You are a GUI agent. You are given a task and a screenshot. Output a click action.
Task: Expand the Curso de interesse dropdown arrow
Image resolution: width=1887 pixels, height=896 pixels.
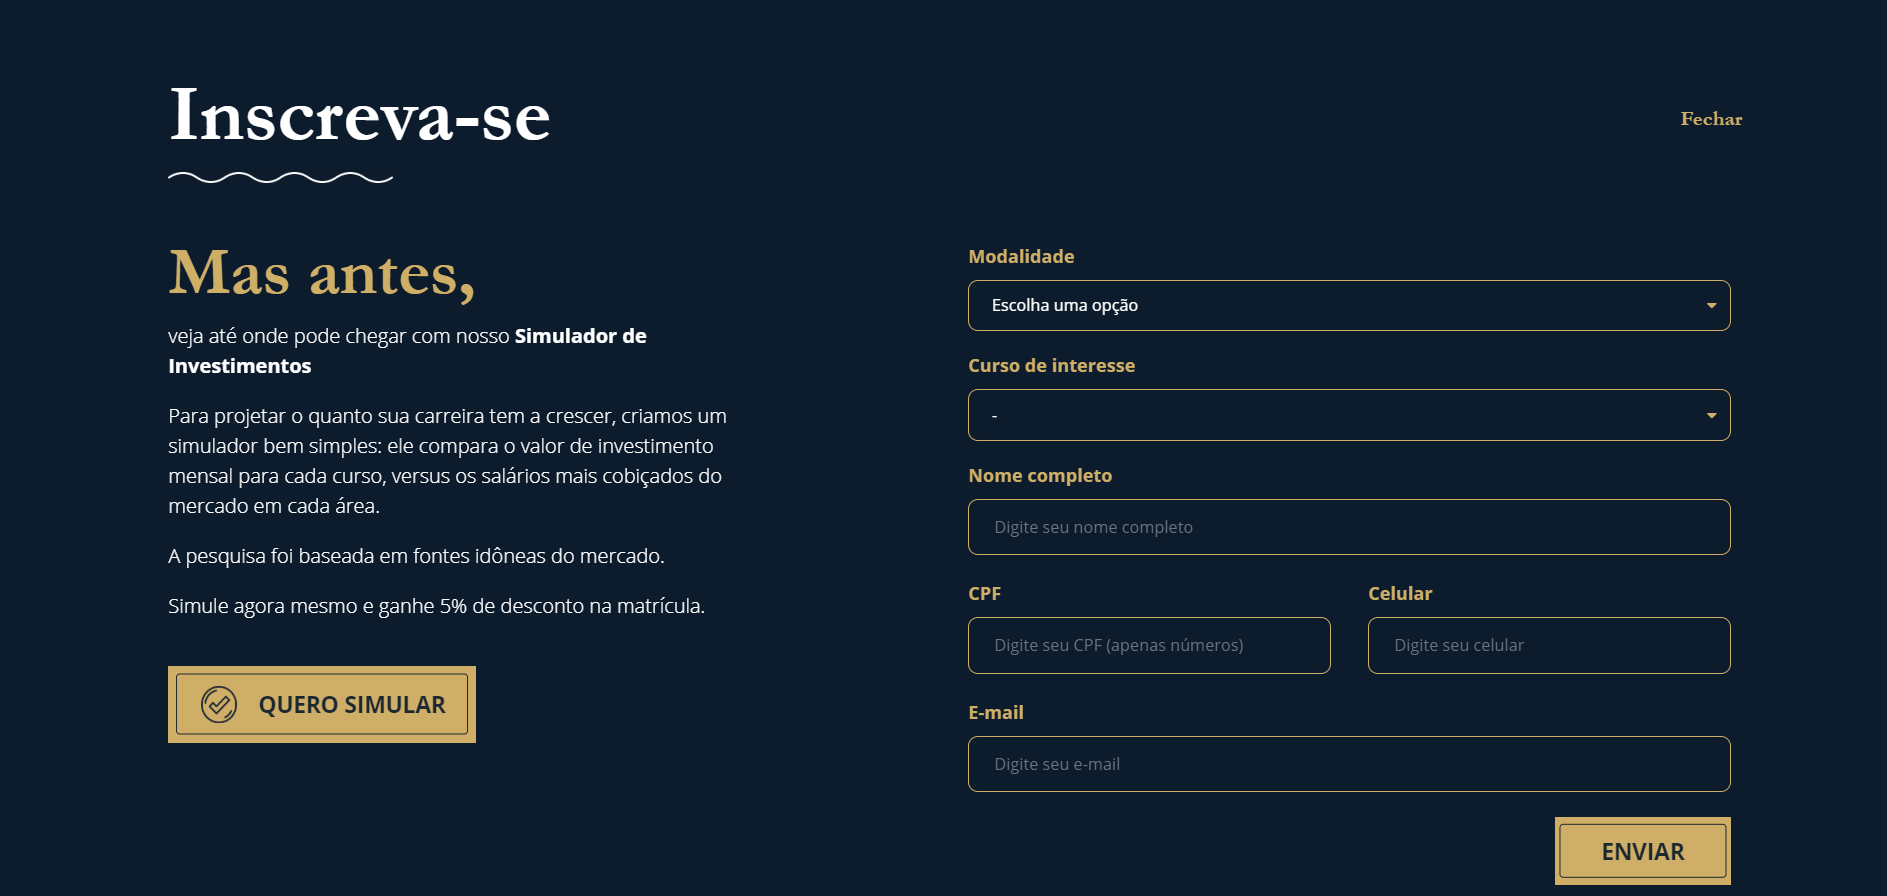[1711, 416]
